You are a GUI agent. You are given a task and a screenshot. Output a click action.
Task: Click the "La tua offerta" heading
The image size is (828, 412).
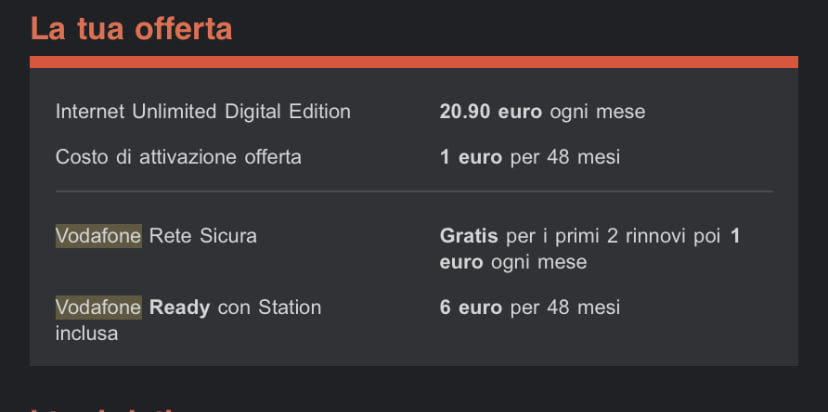pos(131,28)
